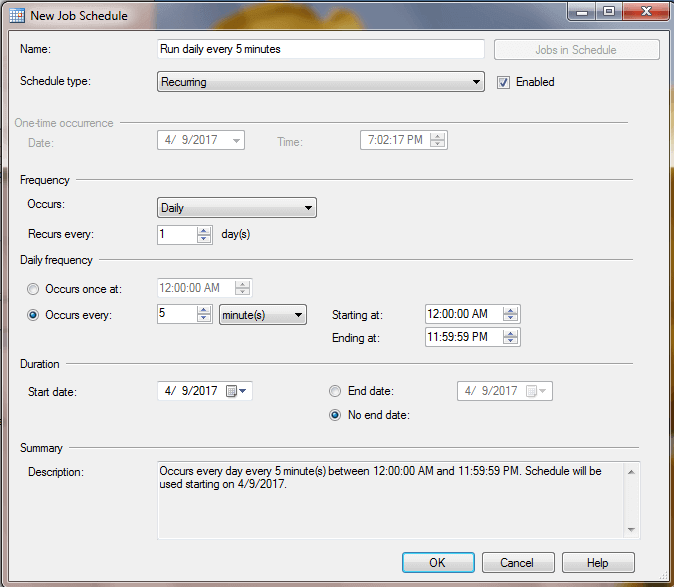This screenshot has height=587, width=674.
Task: Click the Start date value 4/9/2017
Action: point(191,391)
